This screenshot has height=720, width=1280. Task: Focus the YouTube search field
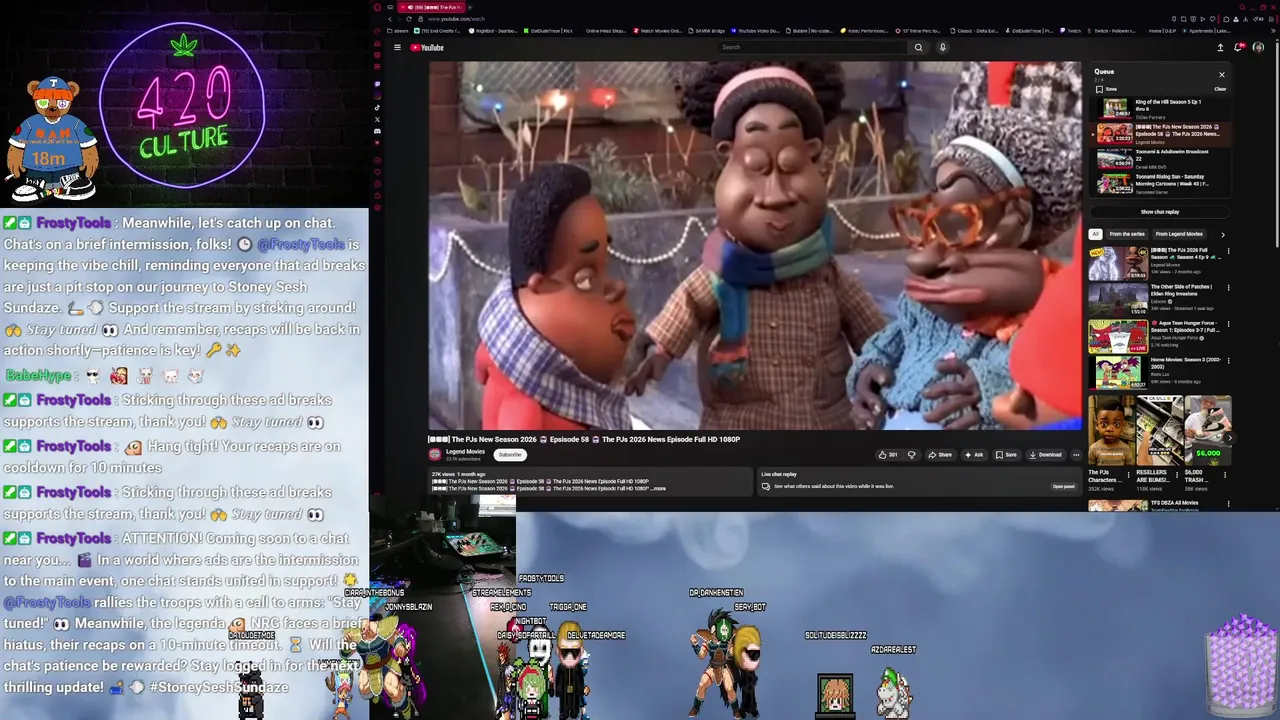tap(813, 47)
